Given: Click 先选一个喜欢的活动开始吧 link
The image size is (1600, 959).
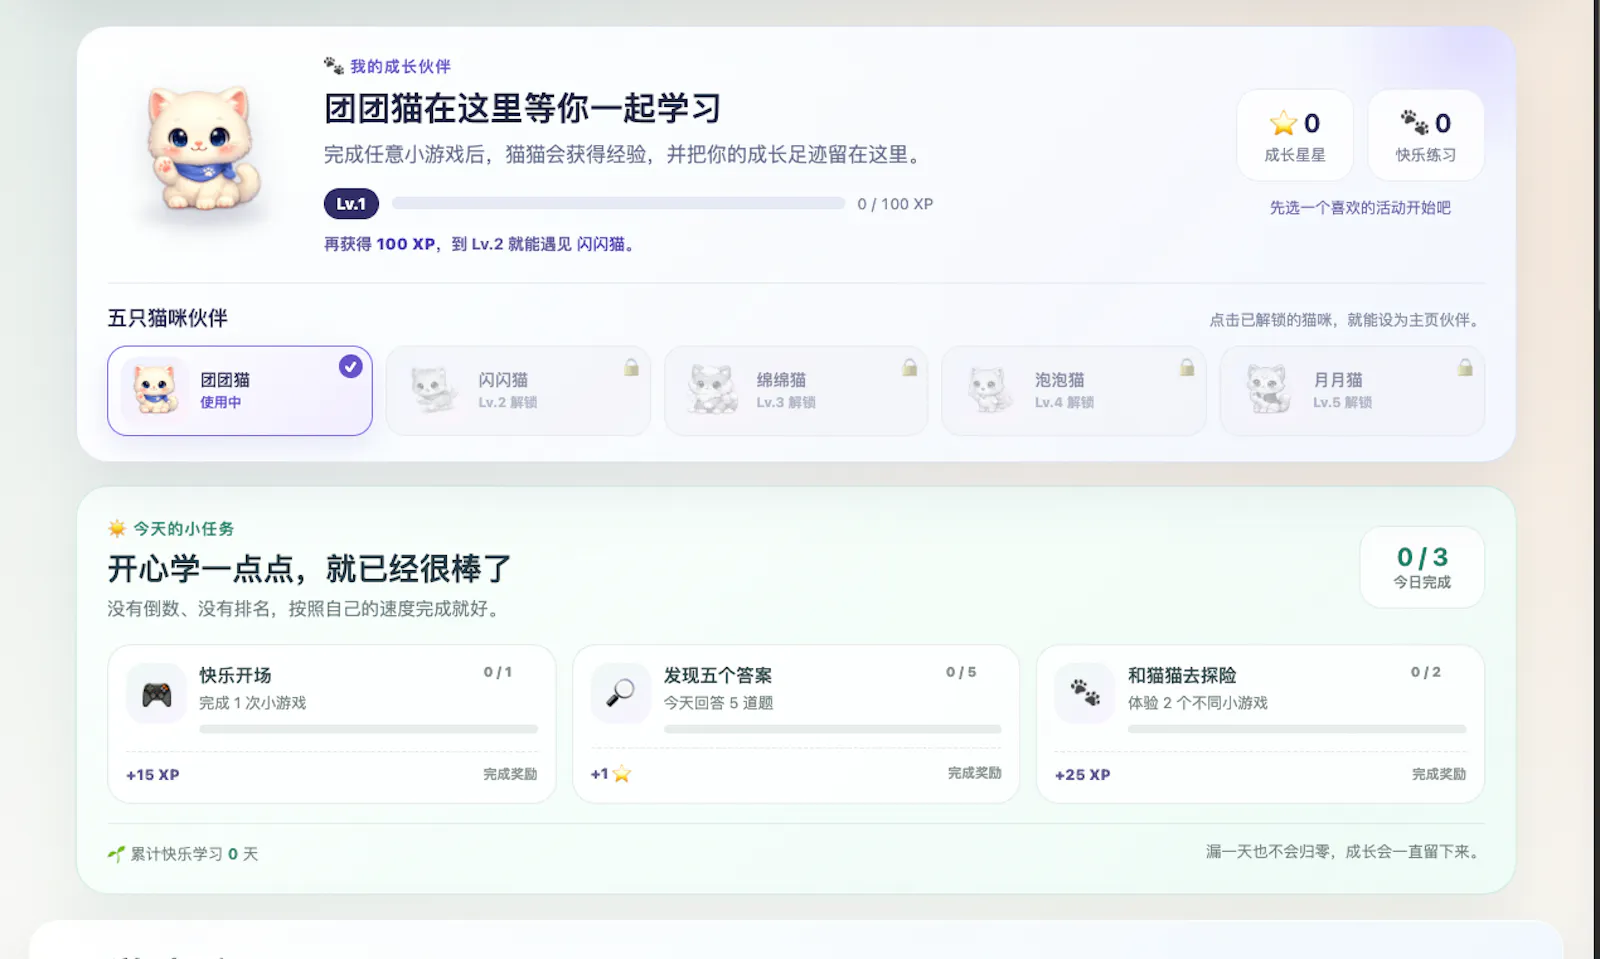Looking at the screenshot, I should click(1360, 208).
